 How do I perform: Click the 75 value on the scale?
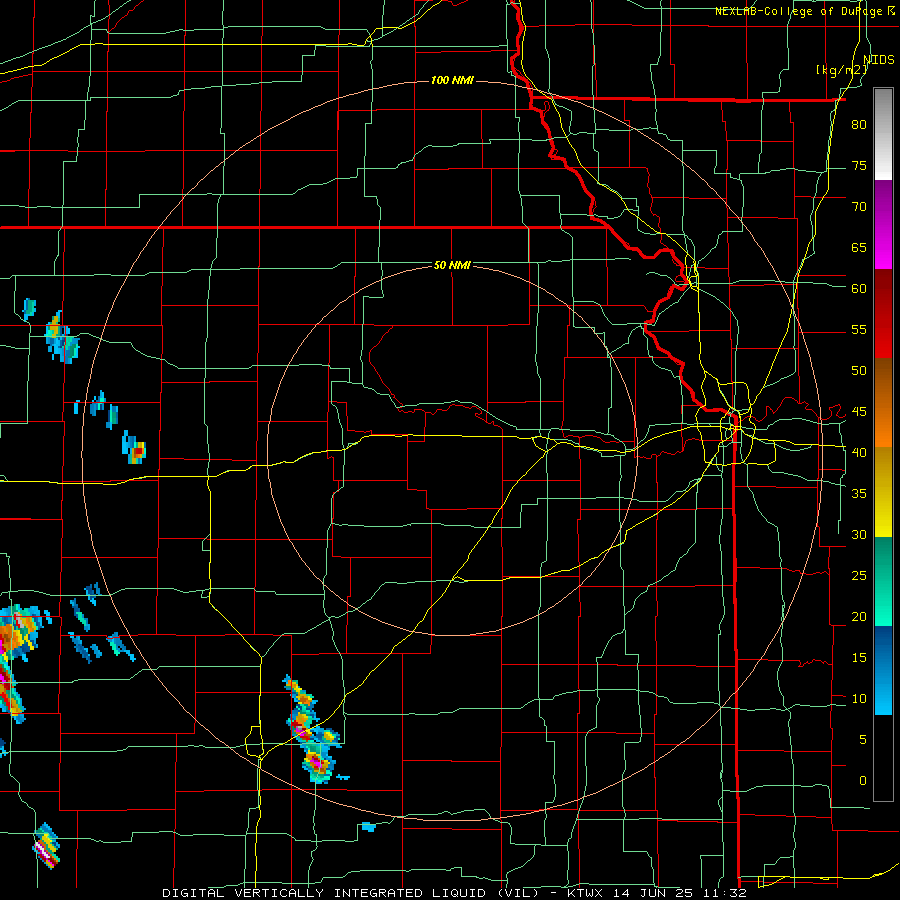tap(859, 166)
